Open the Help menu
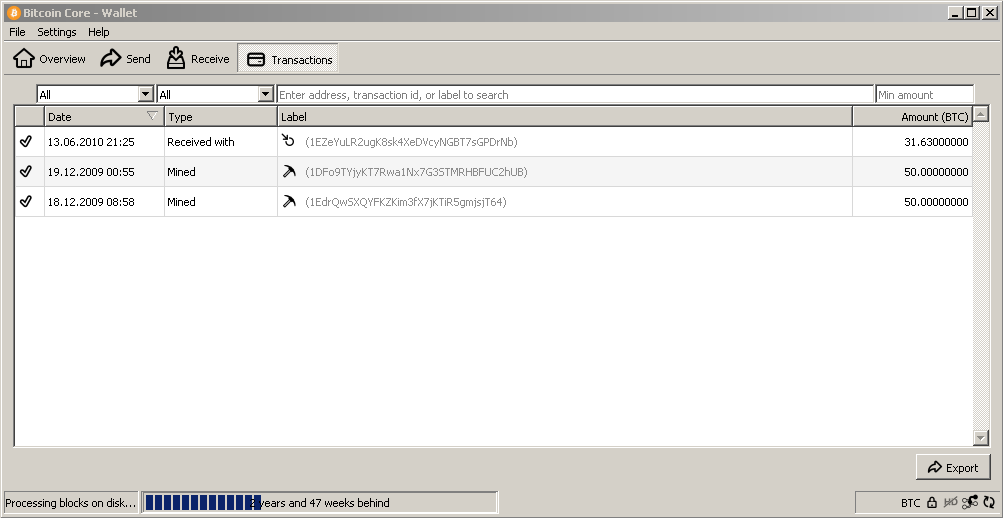Screen dimensions: 1003x518 99,32
